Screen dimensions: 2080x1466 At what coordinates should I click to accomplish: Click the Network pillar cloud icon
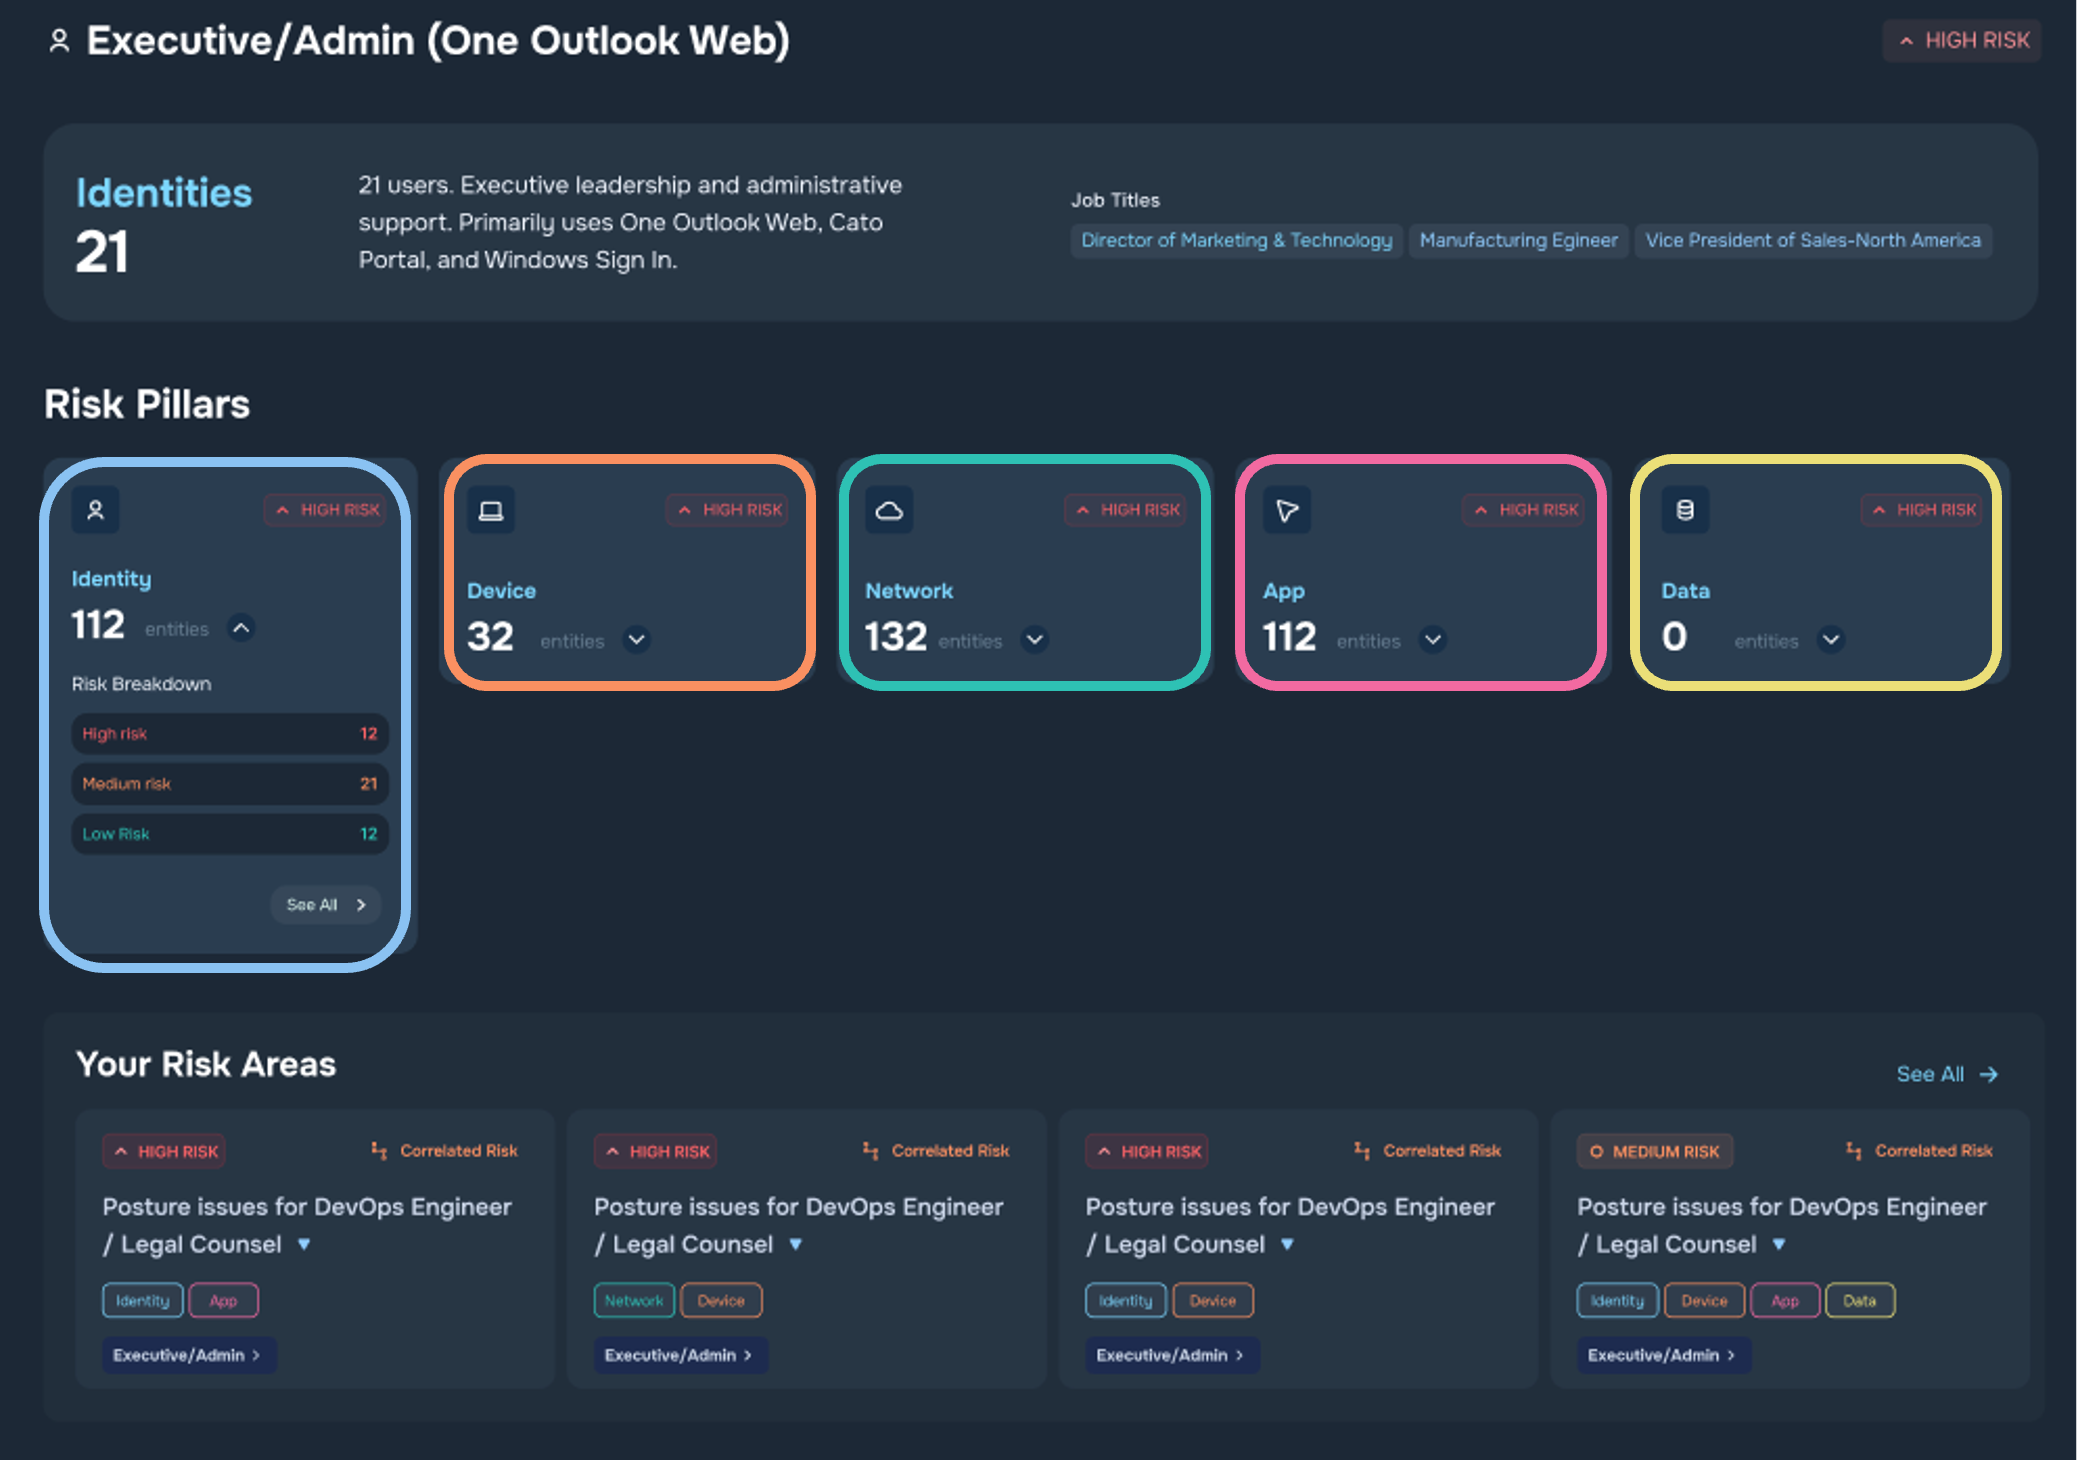click(889, 510)
